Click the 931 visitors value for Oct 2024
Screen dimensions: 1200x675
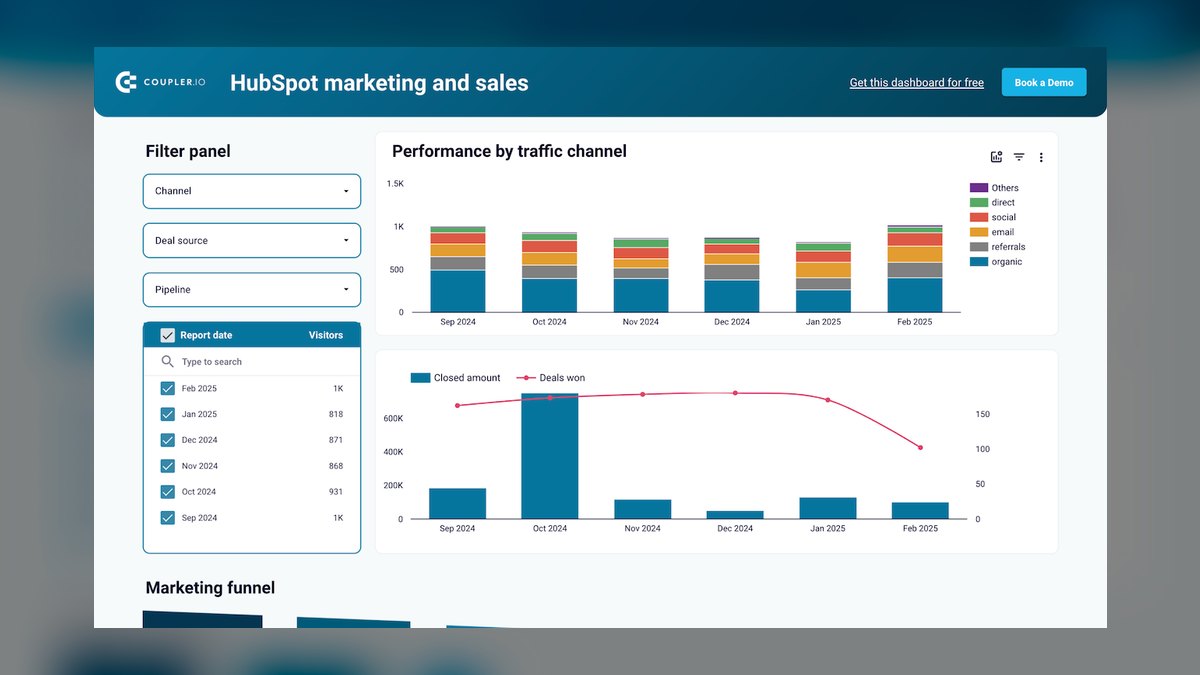[335, 492]
